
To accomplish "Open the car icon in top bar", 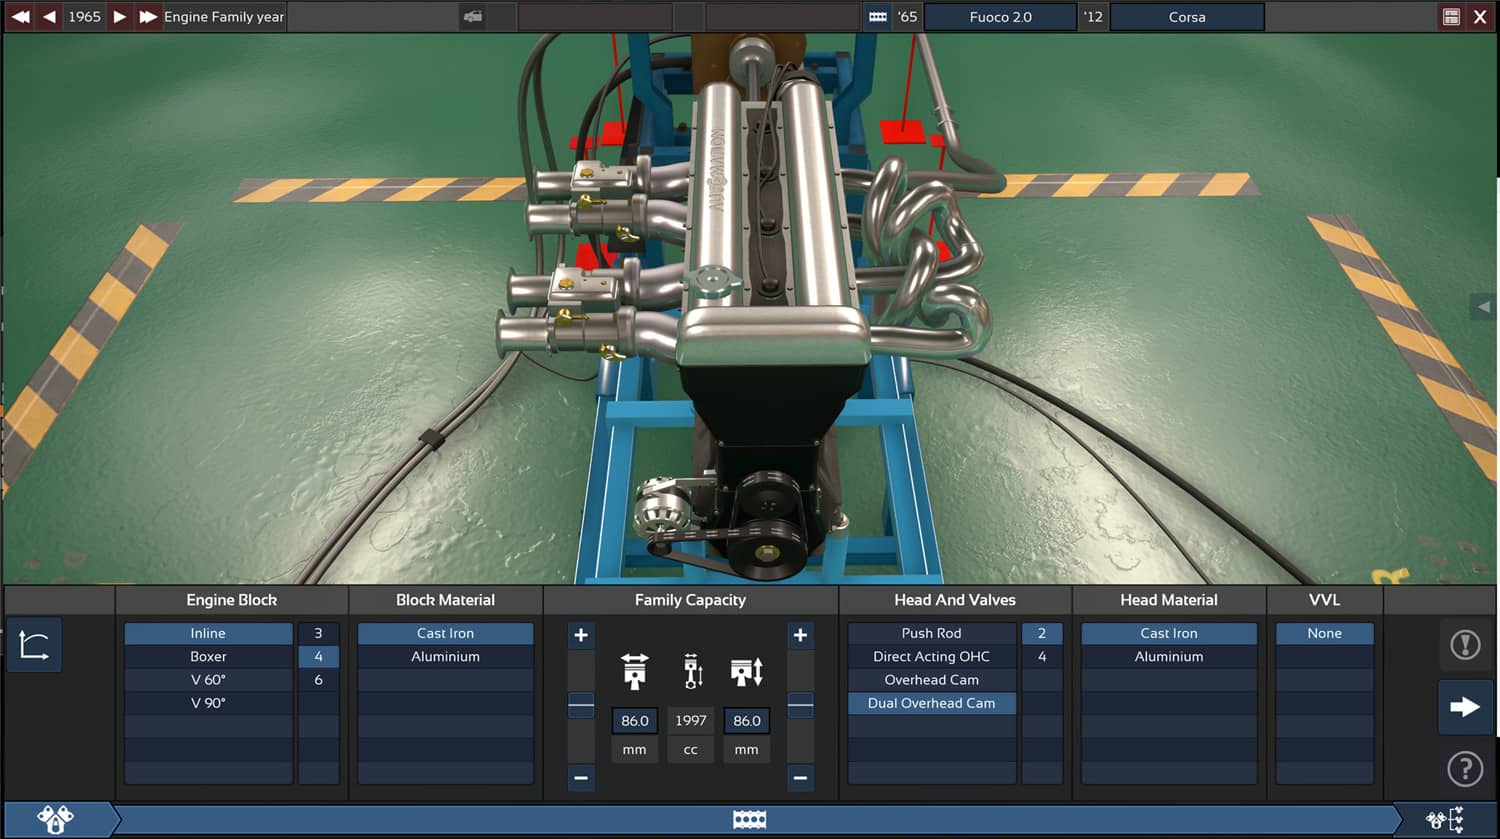I will pyautogui.click(x=473, y=17).
